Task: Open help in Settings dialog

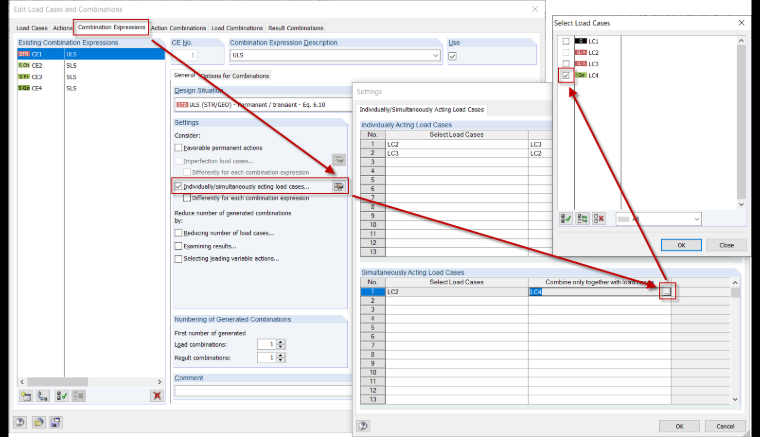Action: click(363, 425)
